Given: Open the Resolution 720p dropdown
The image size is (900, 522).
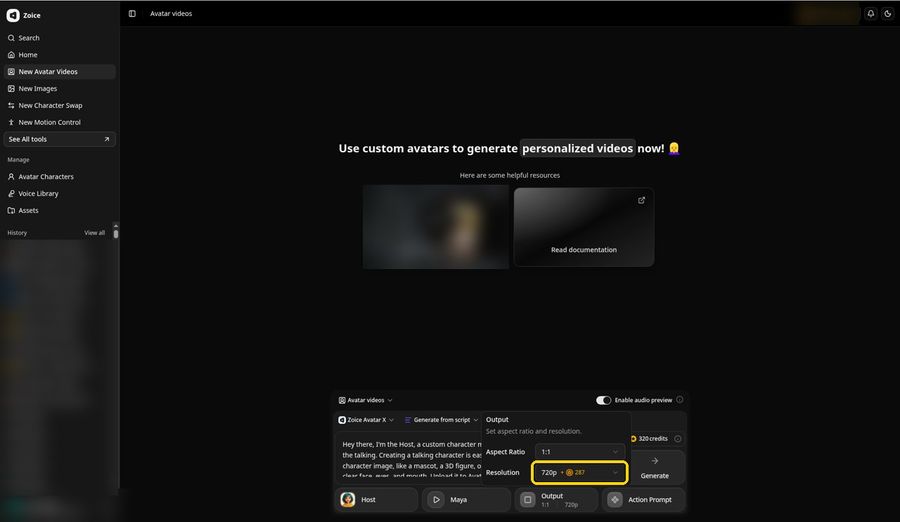Looking at the screenshot, I should [580, 473].
